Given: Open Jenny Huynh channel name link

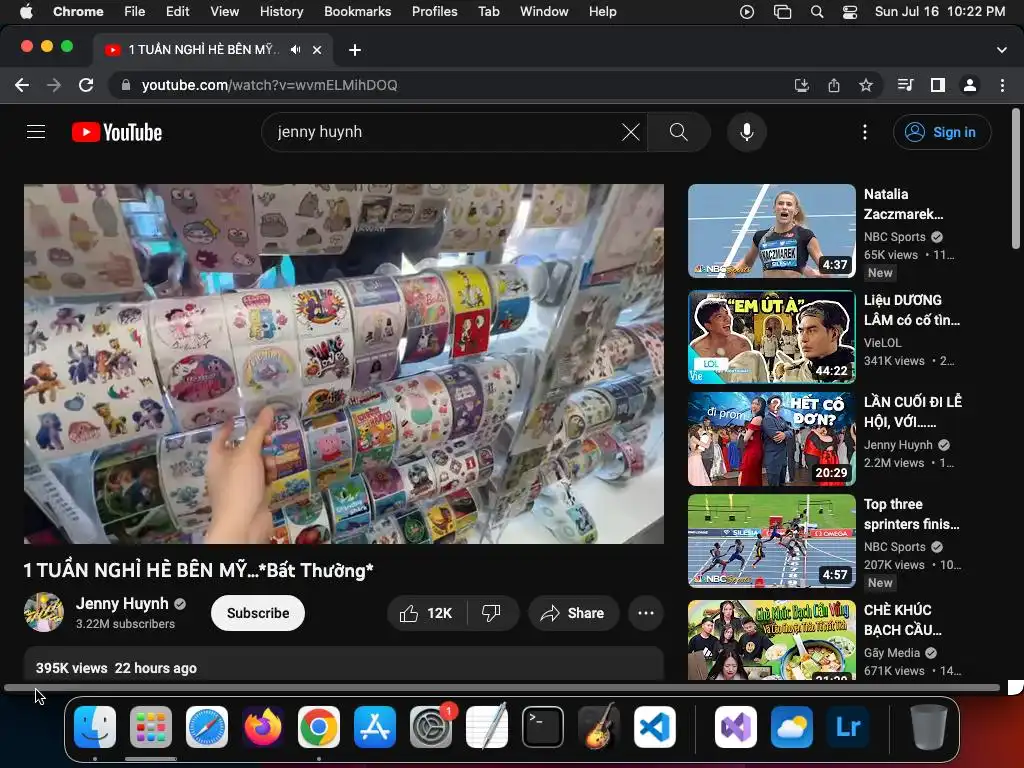Looking at the screenshot, I should tap(122, 603).
